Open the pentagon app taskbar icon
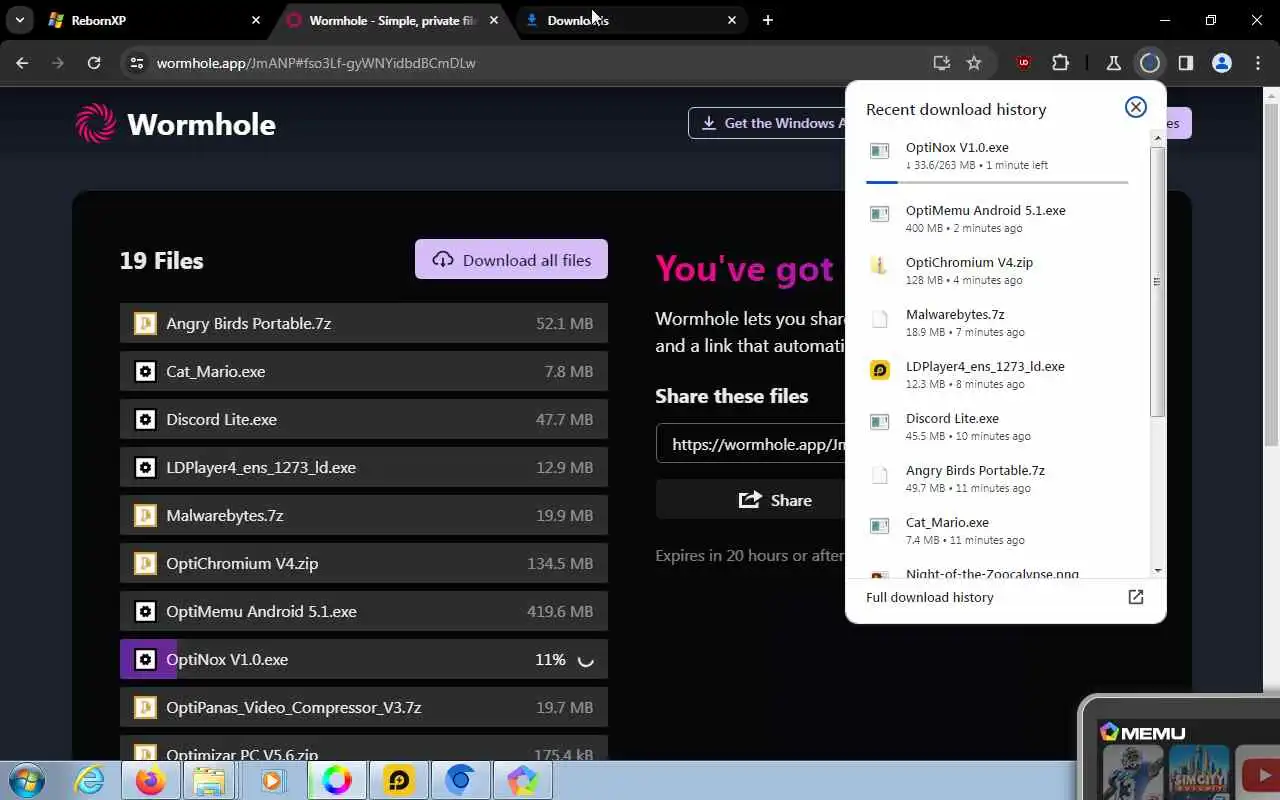Image resolution: width=1280 pixels, height=800 pixels. [x=522, y=780]
